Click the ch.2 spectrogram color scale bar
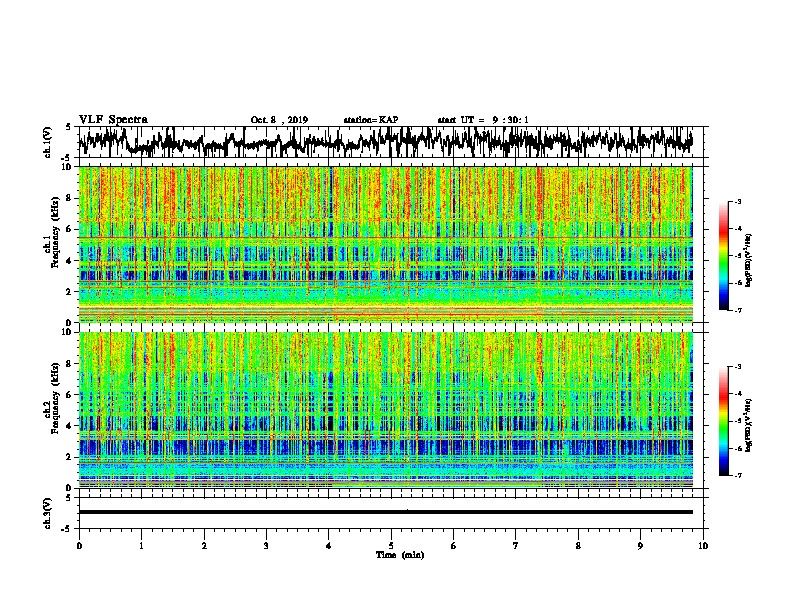Viewport: 792px width, 612px height. (x=723, y=421)
